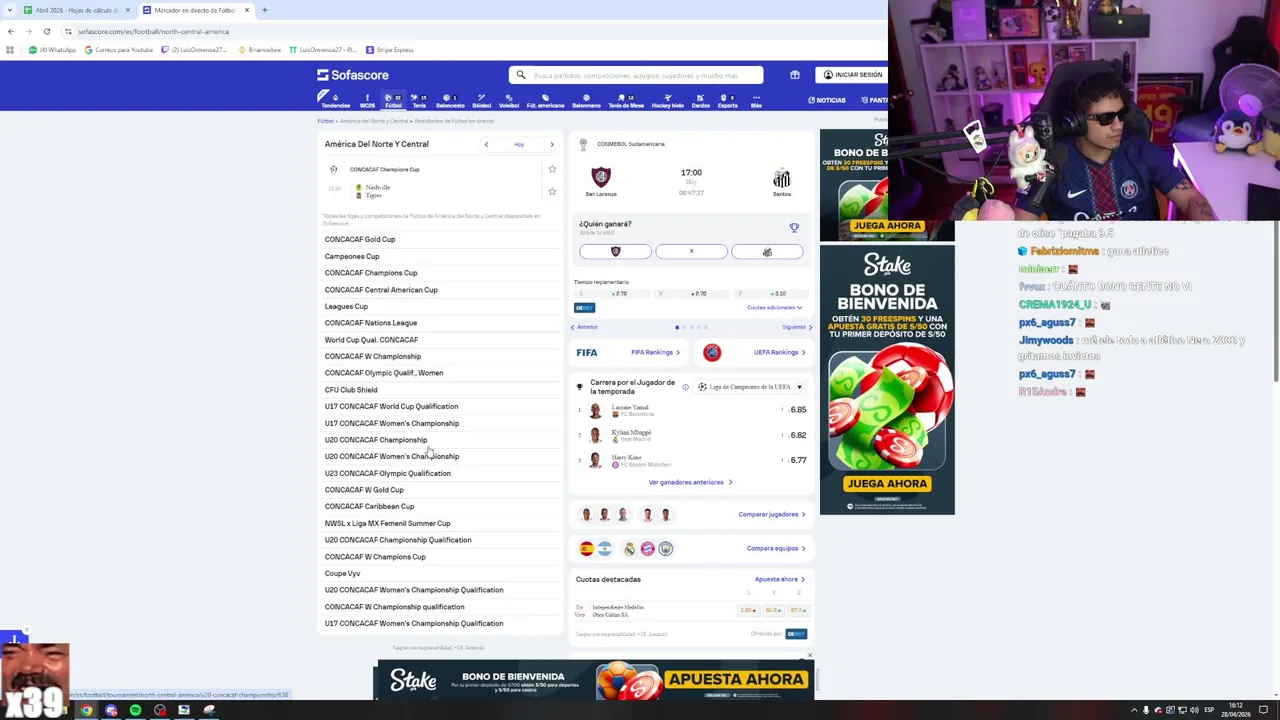Open the WC26 category icon

click(367, 101)
